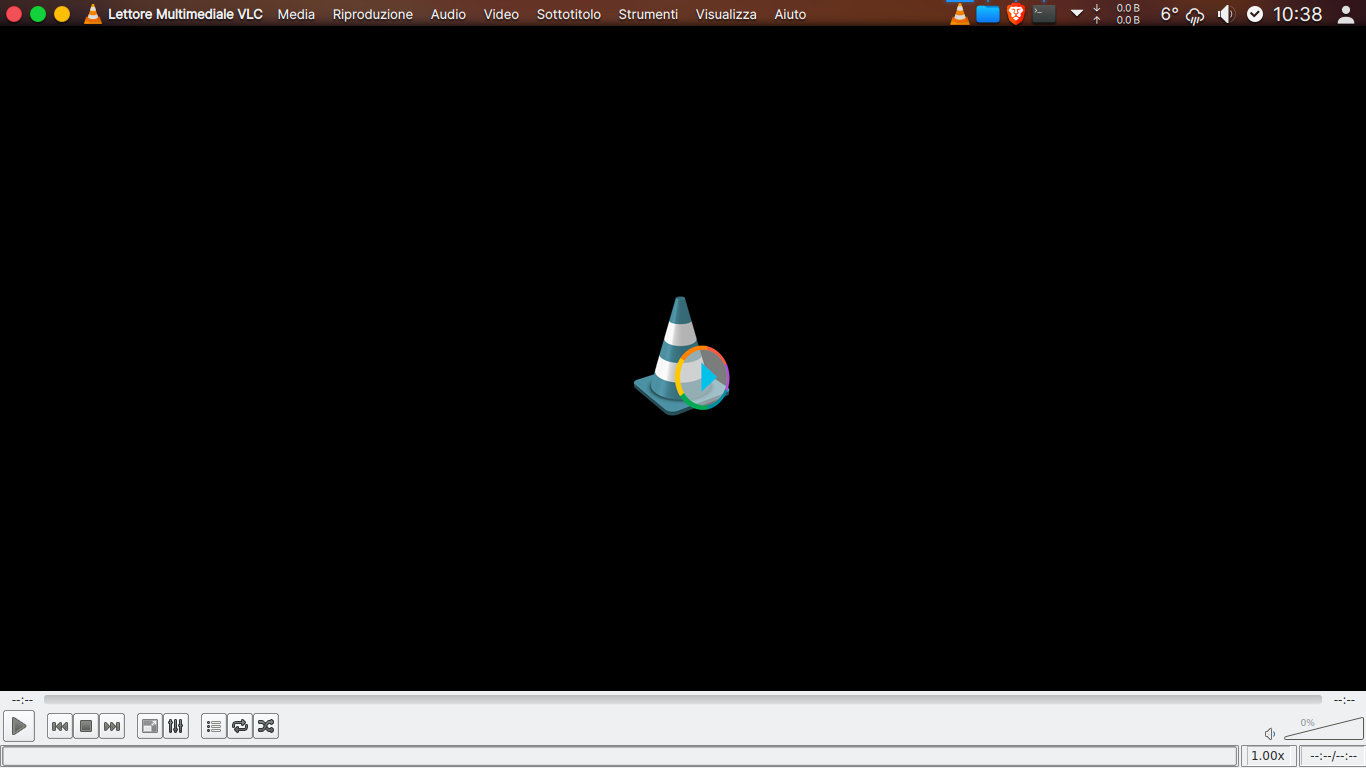The image size is (1366, 768).
Task: Toggle fullscreen video mode icon
Action: (x=150, y=727)
